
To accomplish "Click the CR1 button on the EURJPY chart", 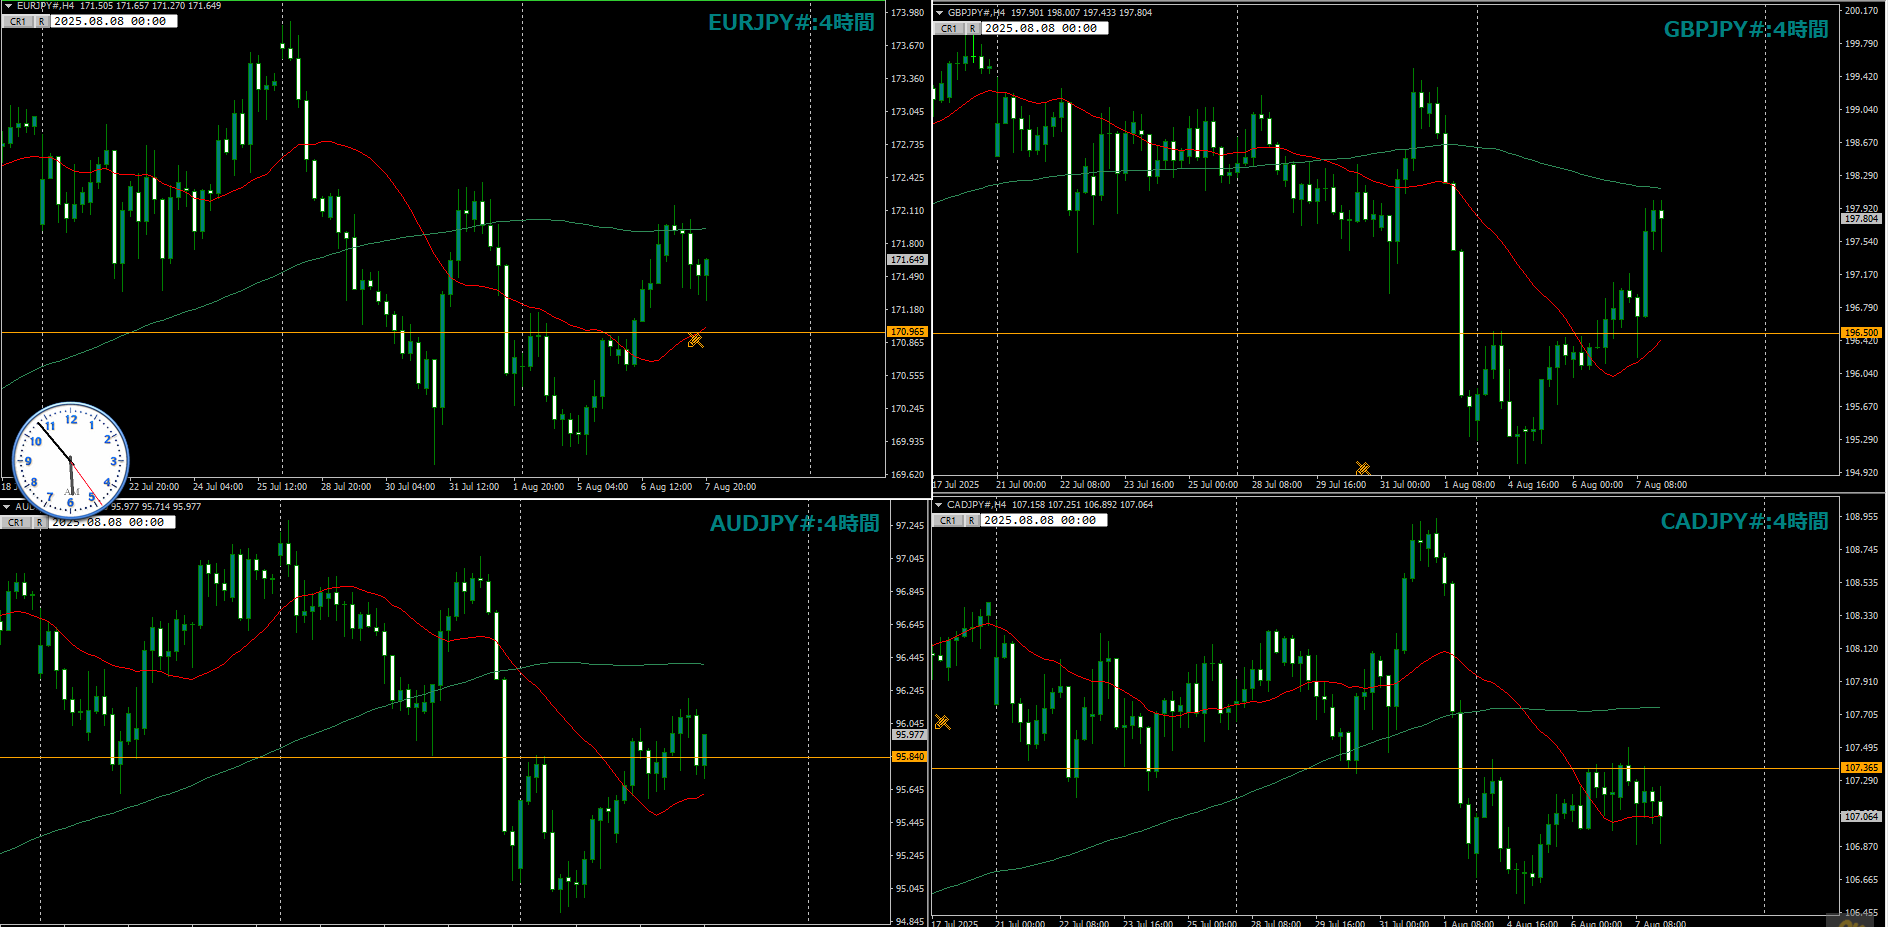I will pos(18,21).
